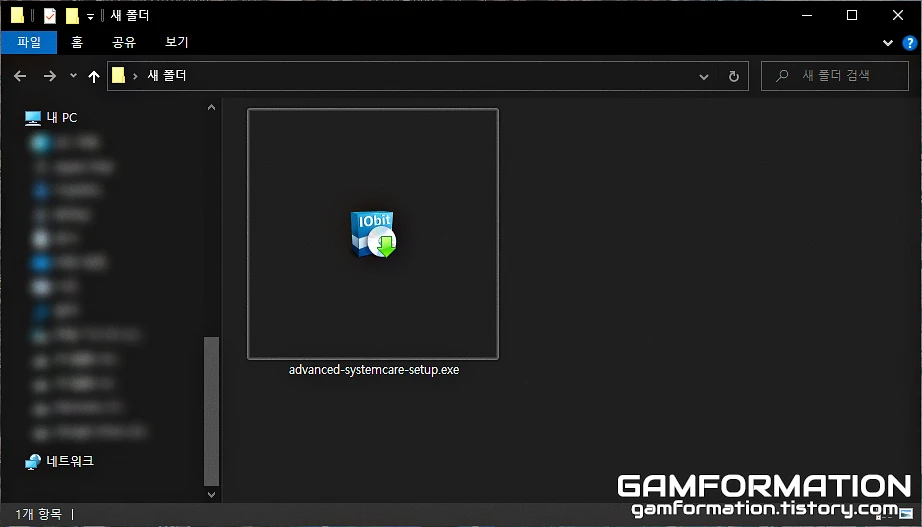The height and width of the screenshot is (527, 922).
Task: Open the 파일 ribbon tab
Action: point(29,42)
